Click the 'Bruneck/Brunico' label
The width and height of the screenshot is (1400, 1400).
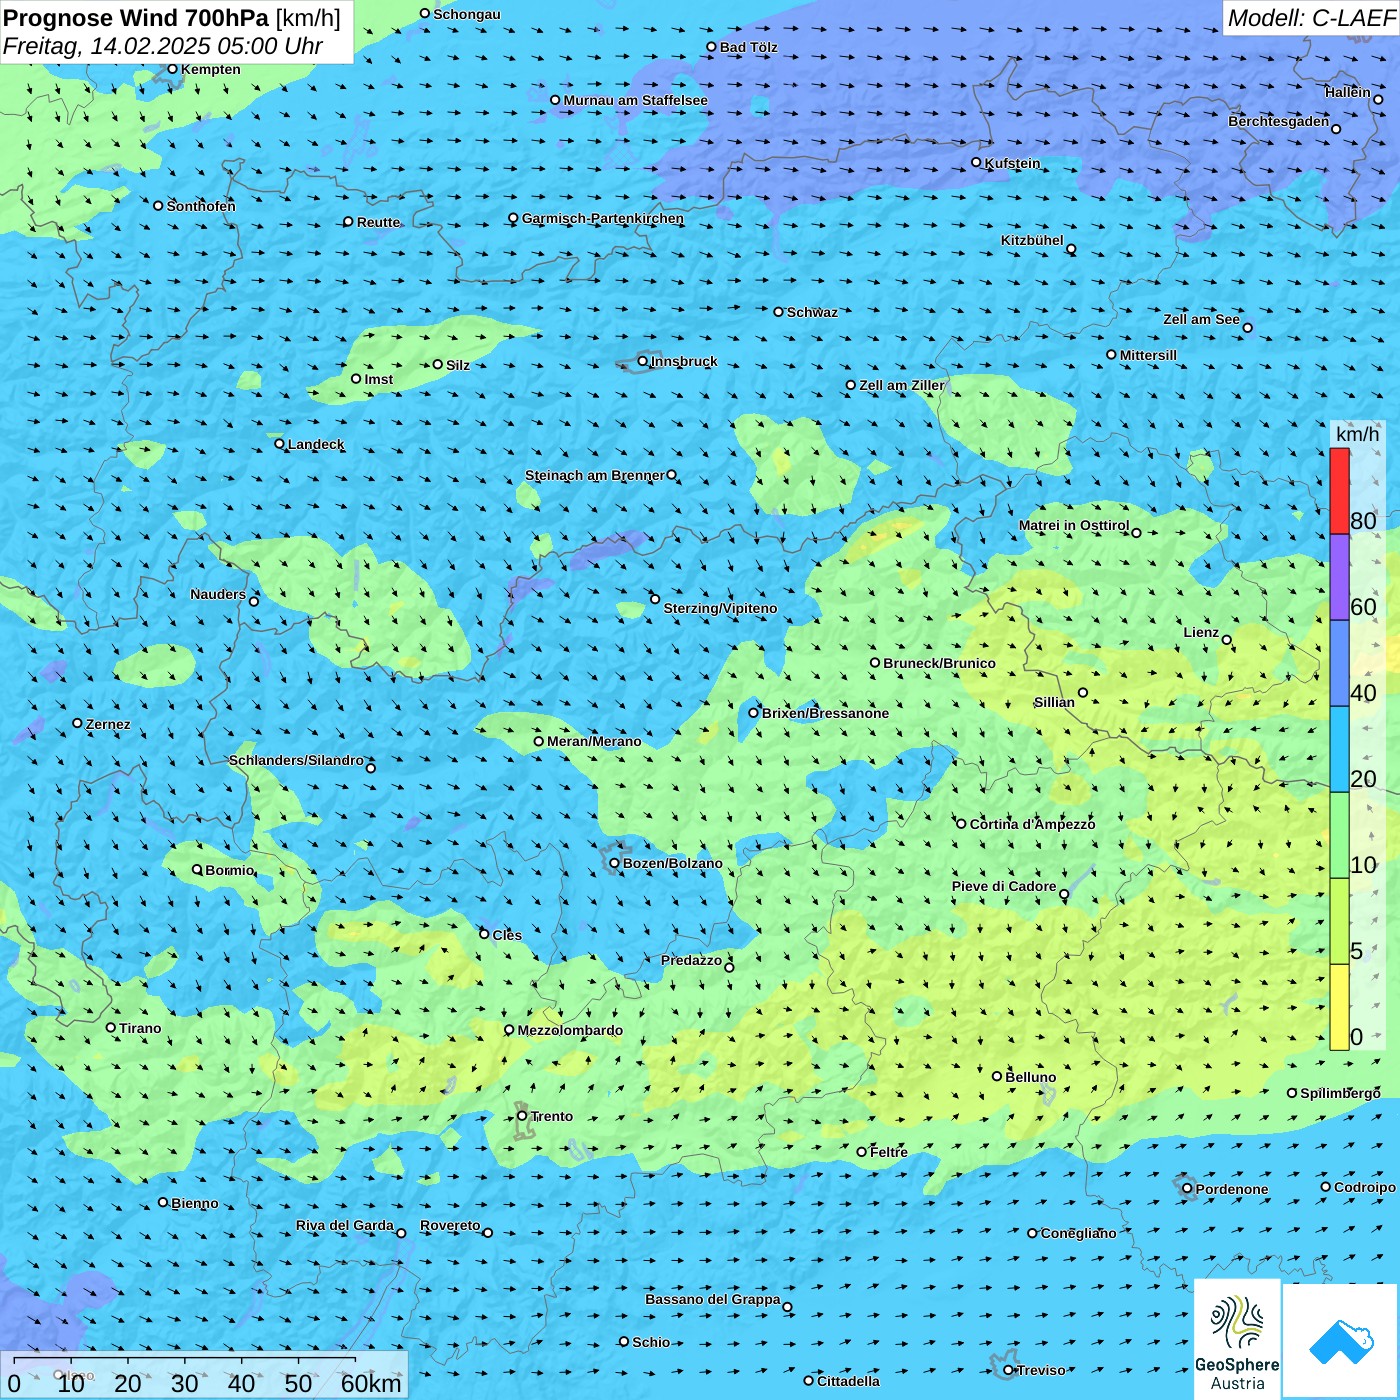tap(940, 663)
